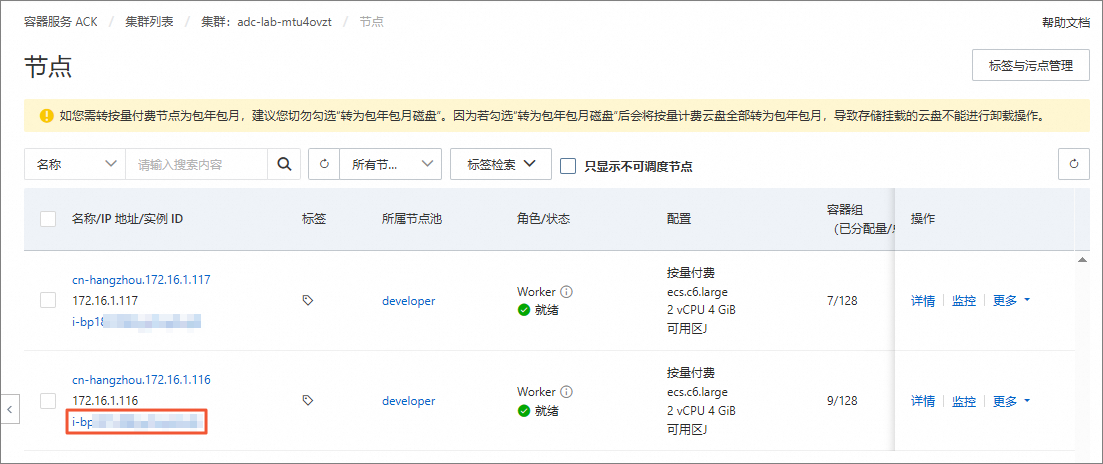Click the IP text 172.16.1.116
1103x464 pixels.
click(105, 400)
